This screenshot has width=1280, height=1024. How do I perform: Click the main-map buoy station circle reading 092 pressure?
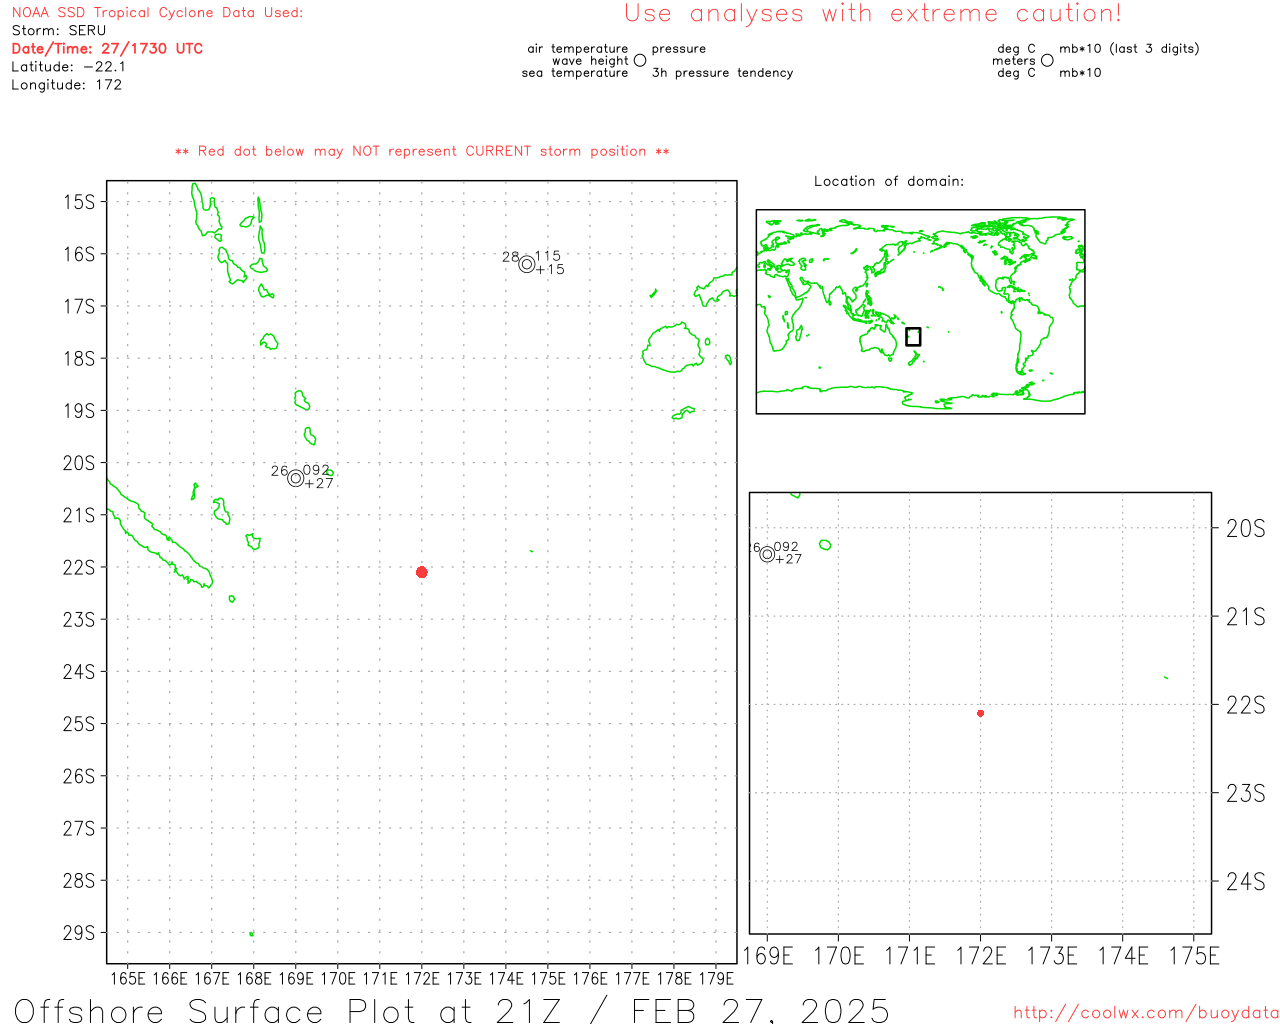point(296,478)
